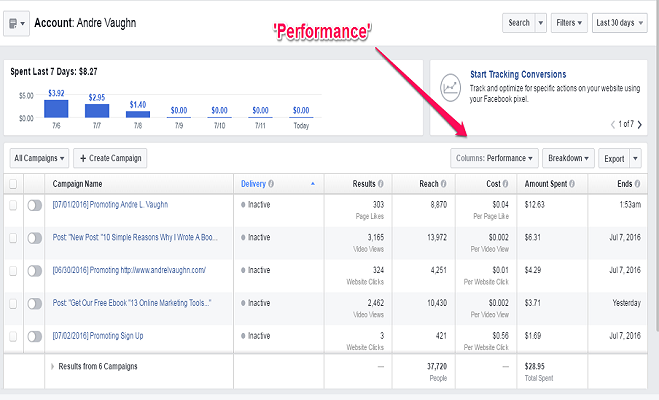Image resolution: width=659 pixels, height=400 pixels.
Task: Open the All Campaigns menu
Action: coord(39,158)
